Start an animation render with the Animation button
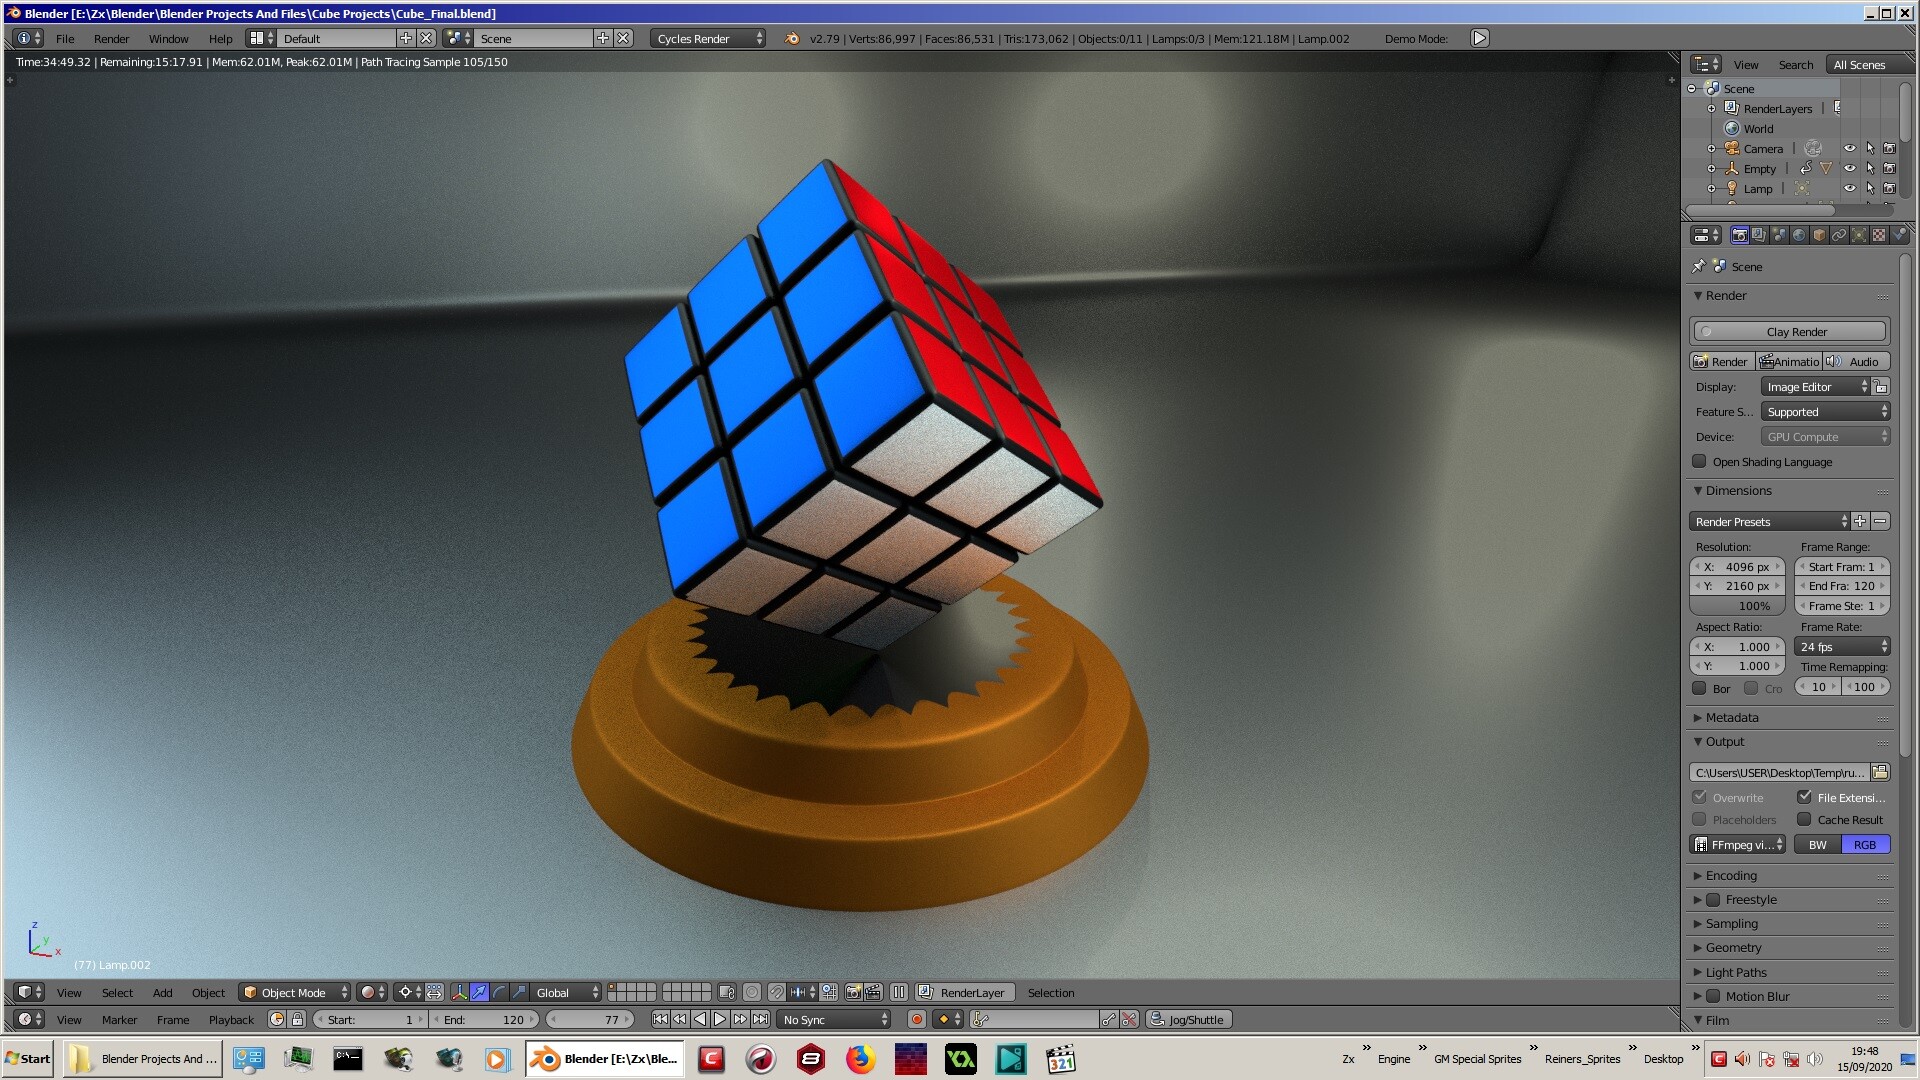The height and width of the screenshot is (1080, 1920). (x=1790, y=361)
